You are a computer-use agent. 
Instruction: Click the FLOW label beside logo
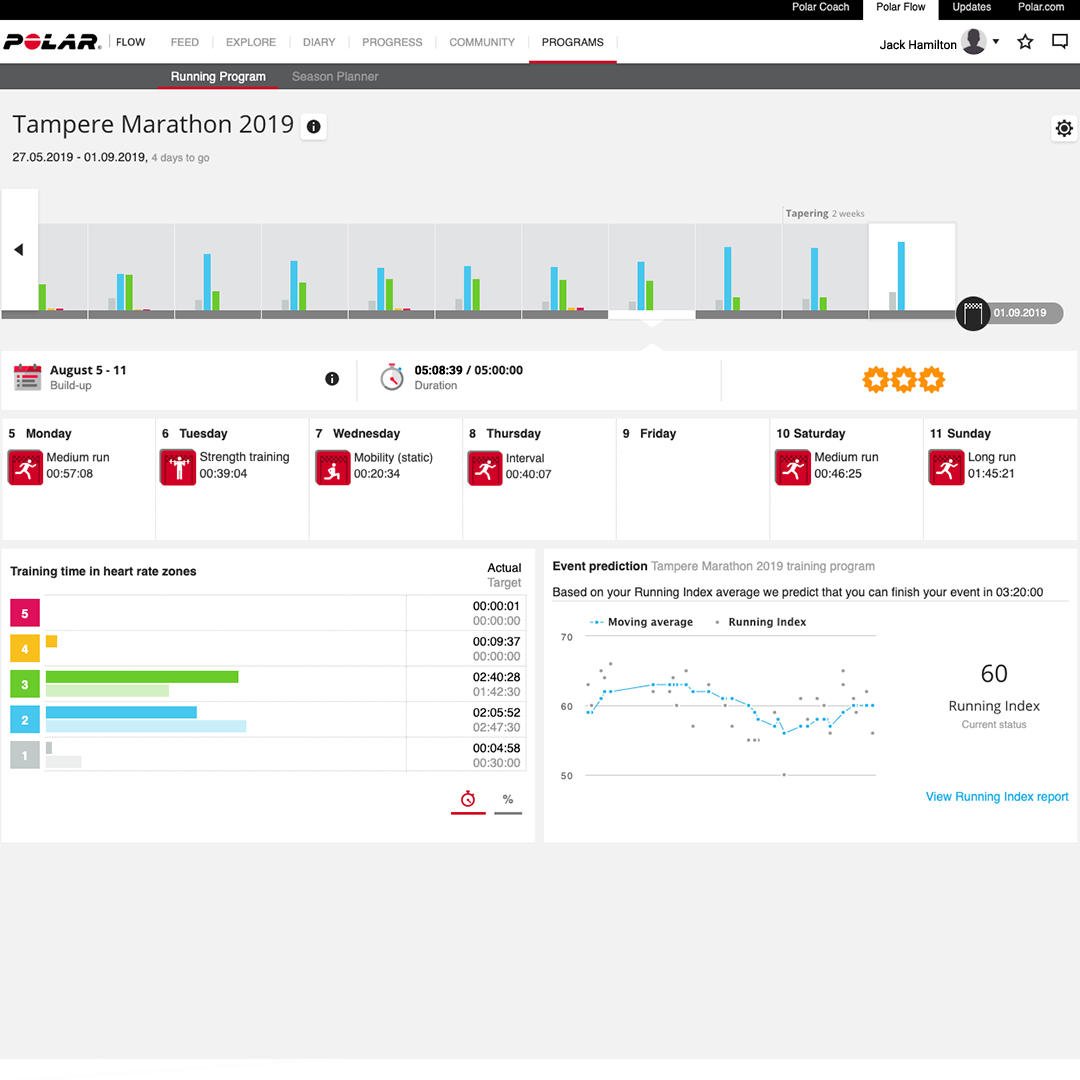[x=130, y=42]
